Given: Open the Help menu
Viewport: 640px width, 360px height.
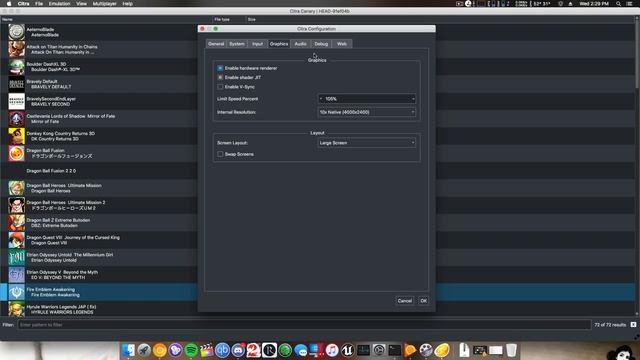Looking at the screenshot, I should (x=127, y=4).
